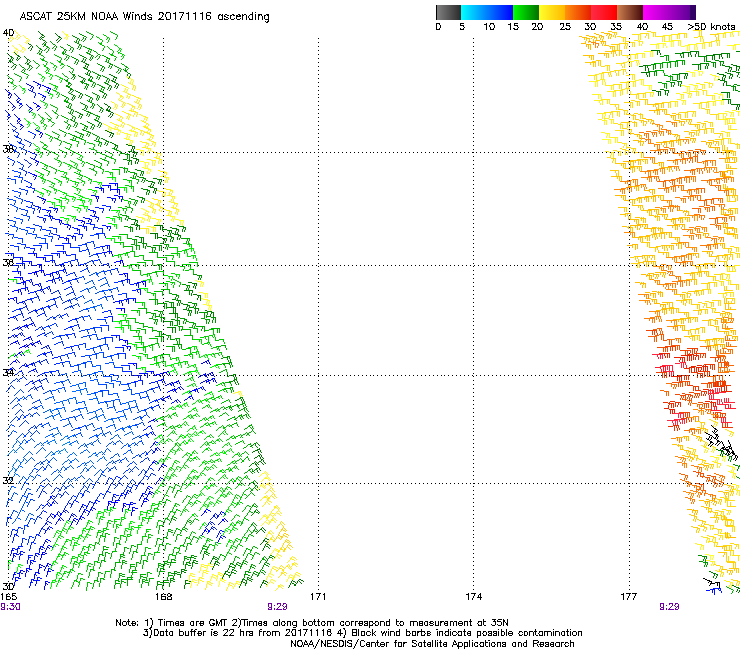Click 'Black wind barbs indicate possible contamination' note
Screen dimensions: 740x650
tap(467, 633)
